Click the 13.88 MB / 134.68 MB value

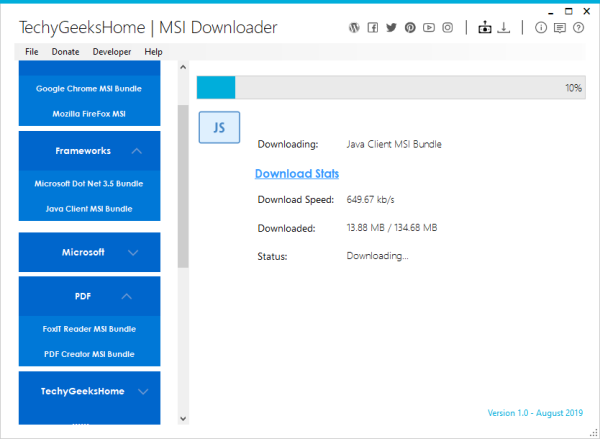392,228
